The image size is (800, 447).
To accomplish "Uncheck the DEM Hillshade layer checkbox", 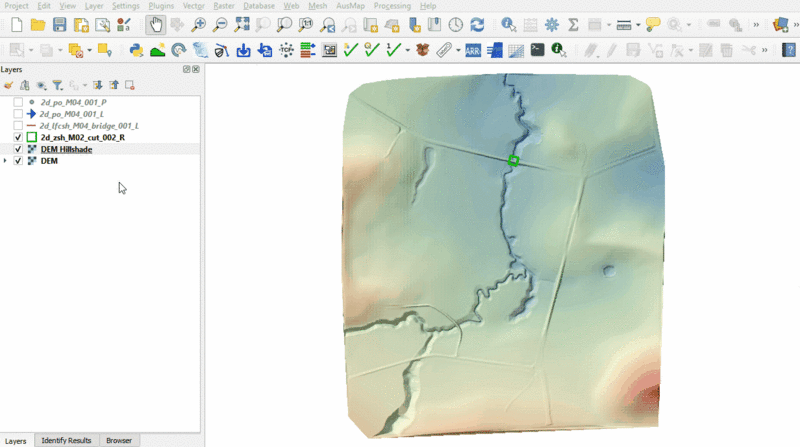I will tap(18, 149).
